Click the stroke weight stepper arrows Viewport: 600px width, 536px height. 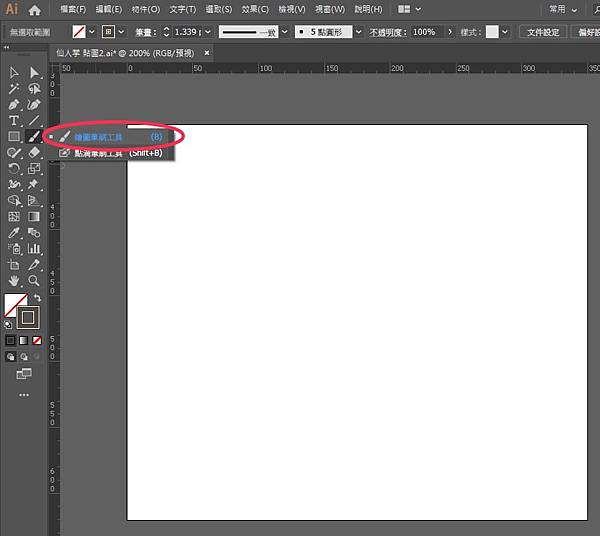point(166,32)
